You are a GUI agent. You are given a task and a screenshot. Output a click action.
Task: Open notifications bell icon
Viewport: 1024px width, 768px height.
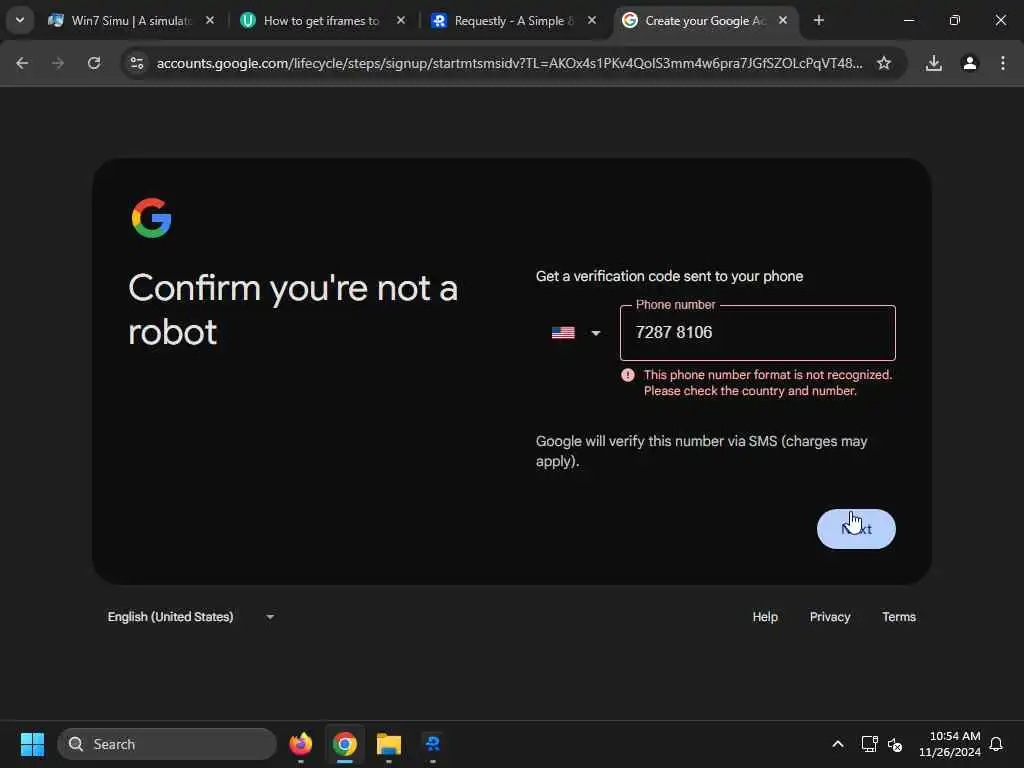pos(996,744)
